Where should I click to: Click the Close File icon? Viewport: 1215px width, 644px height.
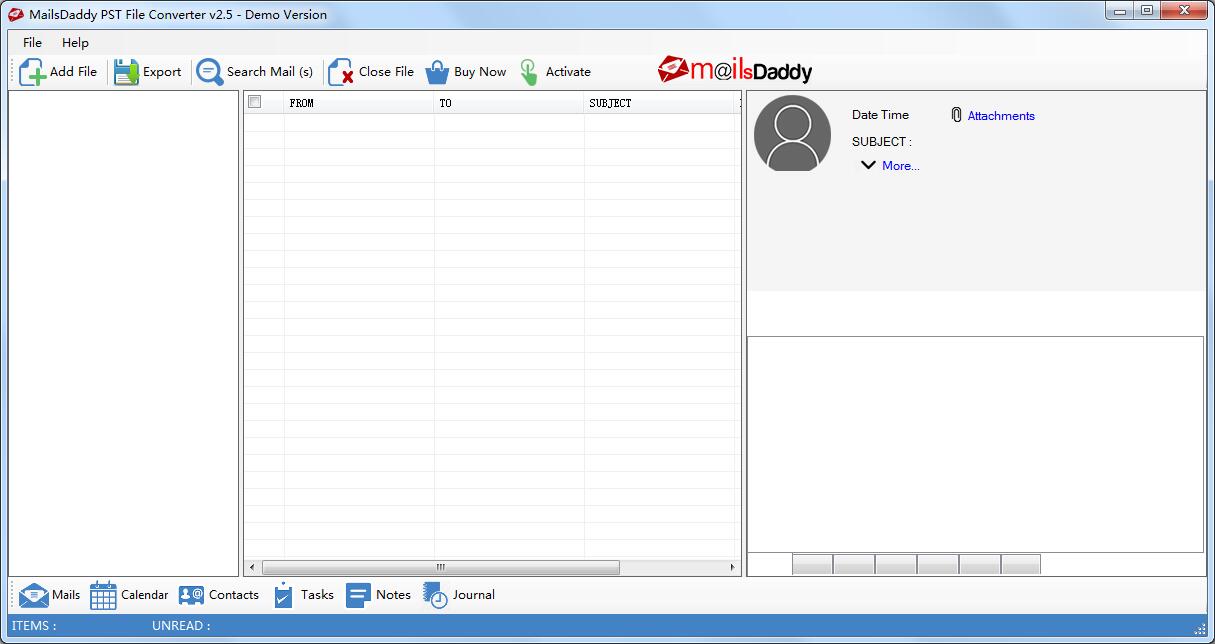coord(341,72)
